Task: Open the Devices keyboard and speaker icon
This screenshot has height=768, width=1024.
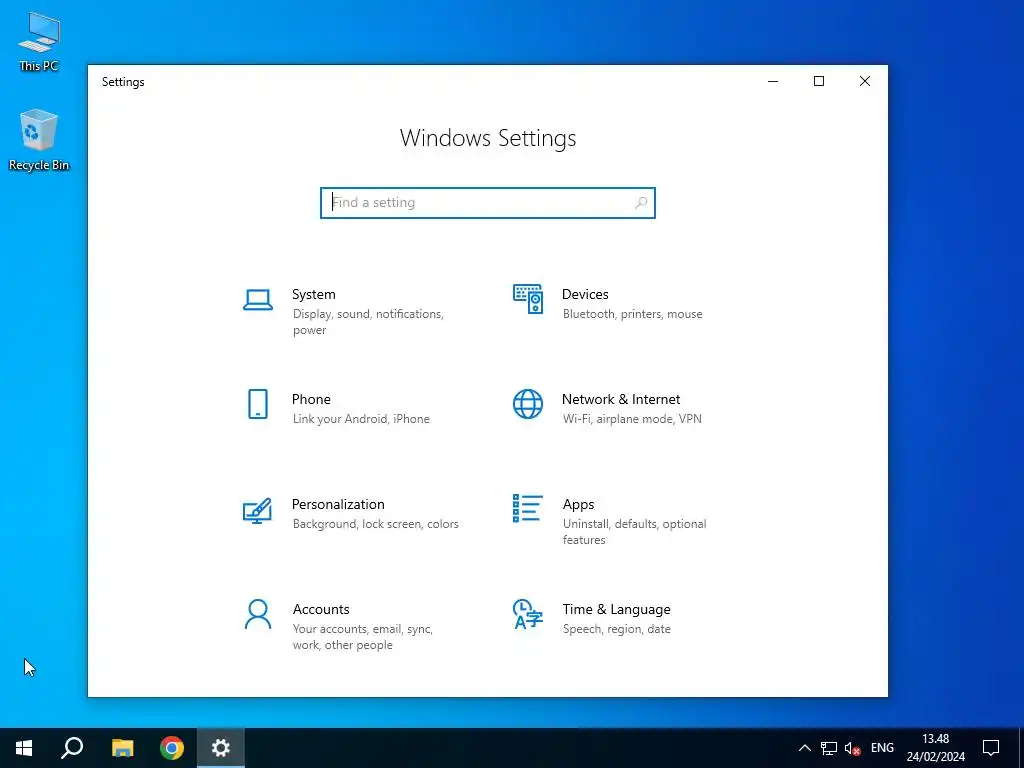Action: (x=528, y=299)
